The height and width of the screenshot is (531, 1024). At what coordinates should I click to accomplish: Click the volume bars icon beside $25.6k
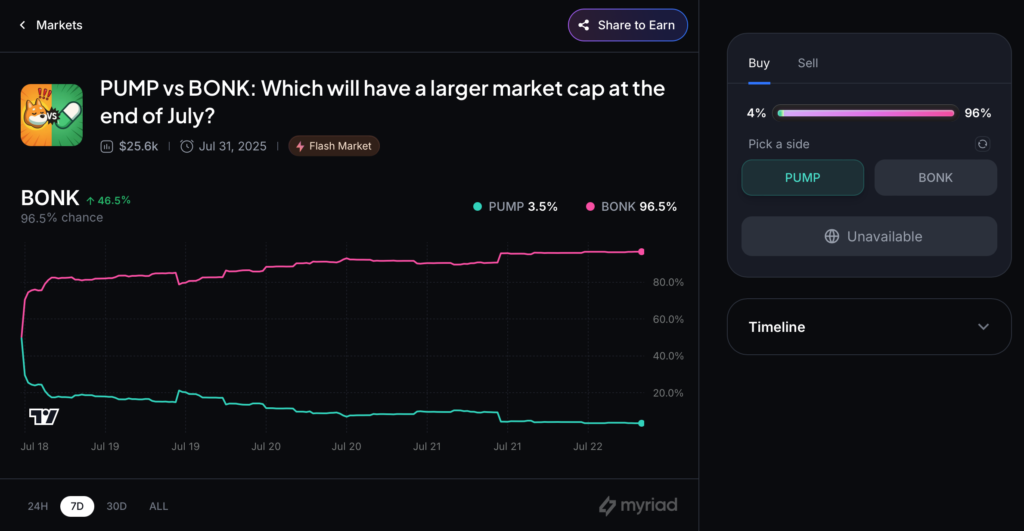(107, 146)
